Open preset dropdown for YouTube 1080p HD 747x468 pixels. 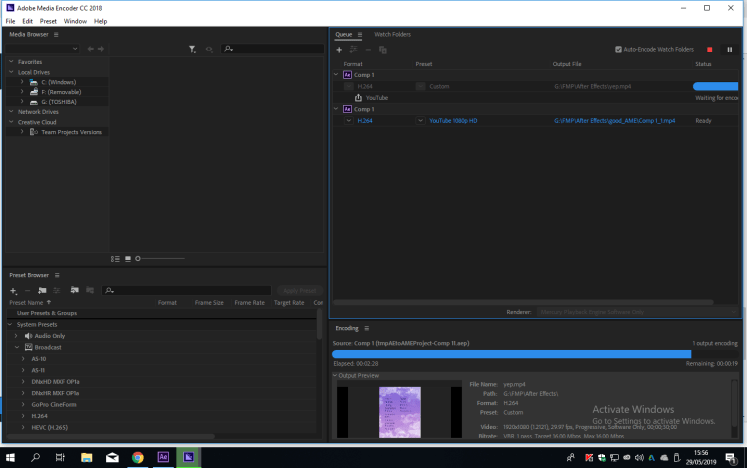pos(420,121)
